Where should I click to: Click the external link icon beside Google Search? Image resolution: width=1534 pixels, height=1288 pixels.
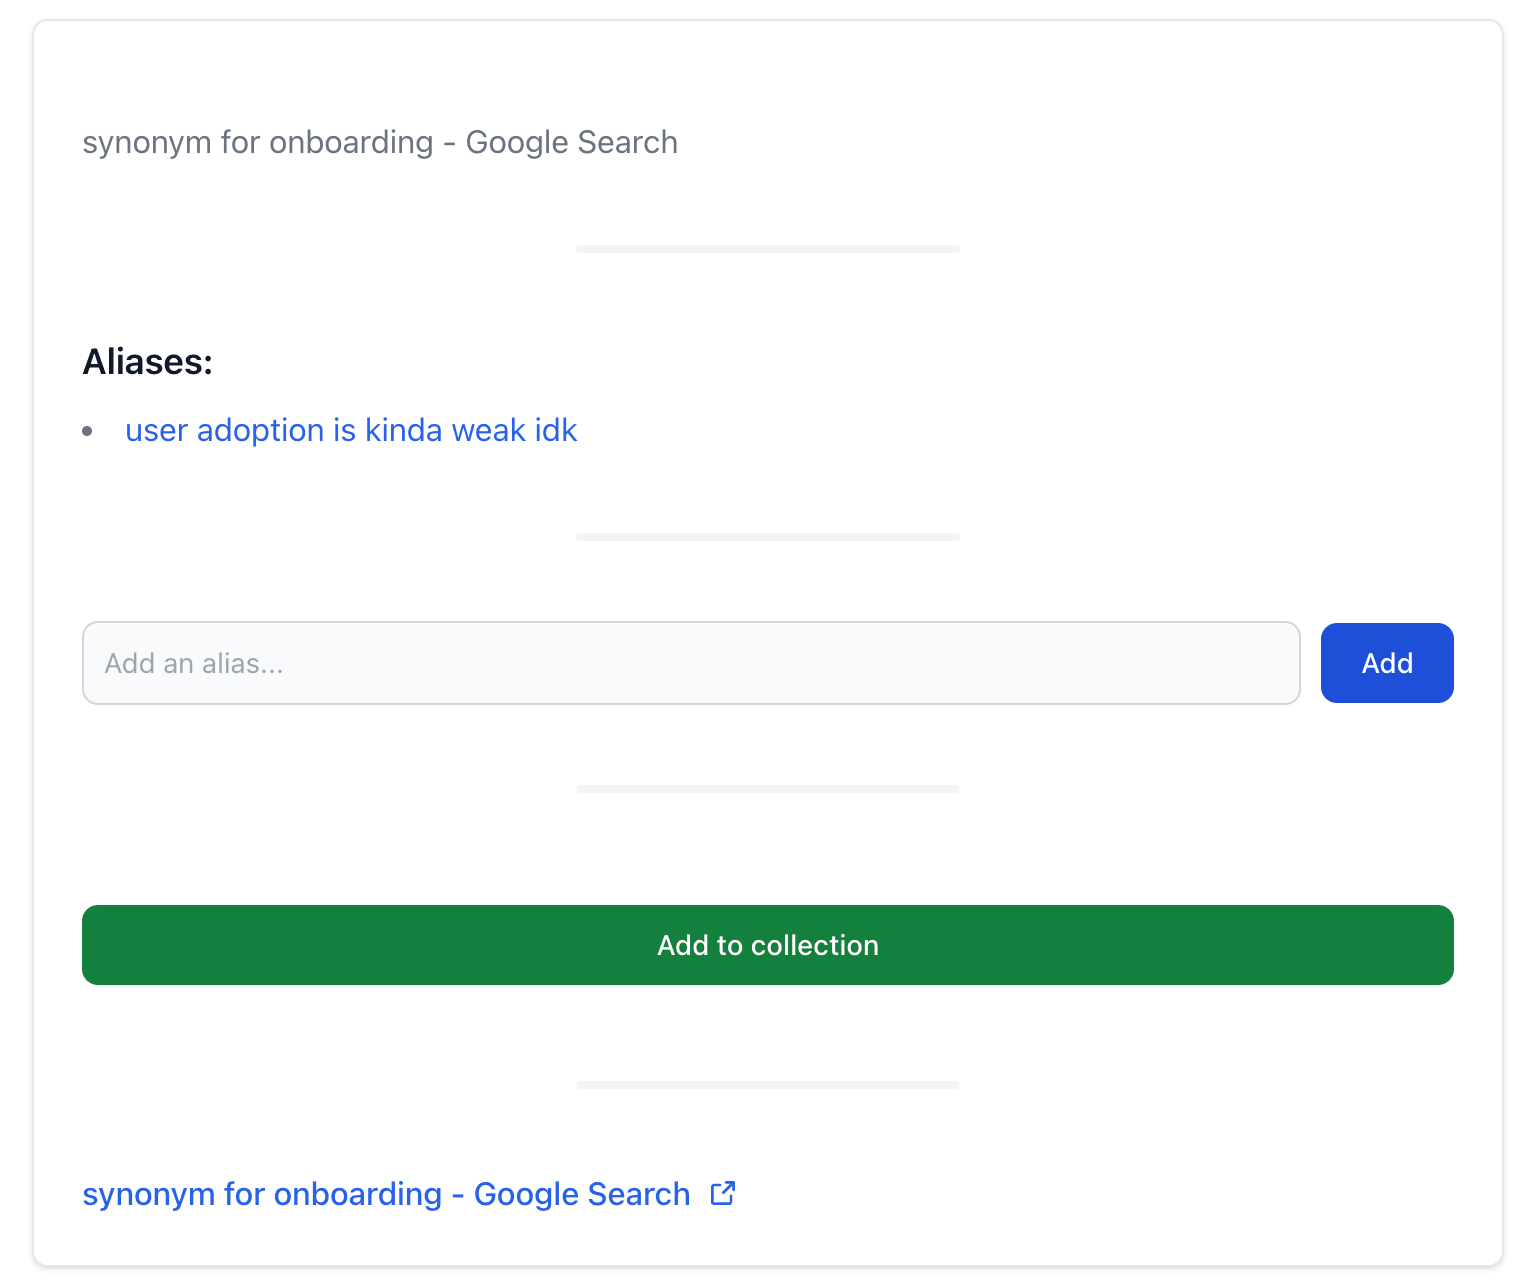point(722,1193)
